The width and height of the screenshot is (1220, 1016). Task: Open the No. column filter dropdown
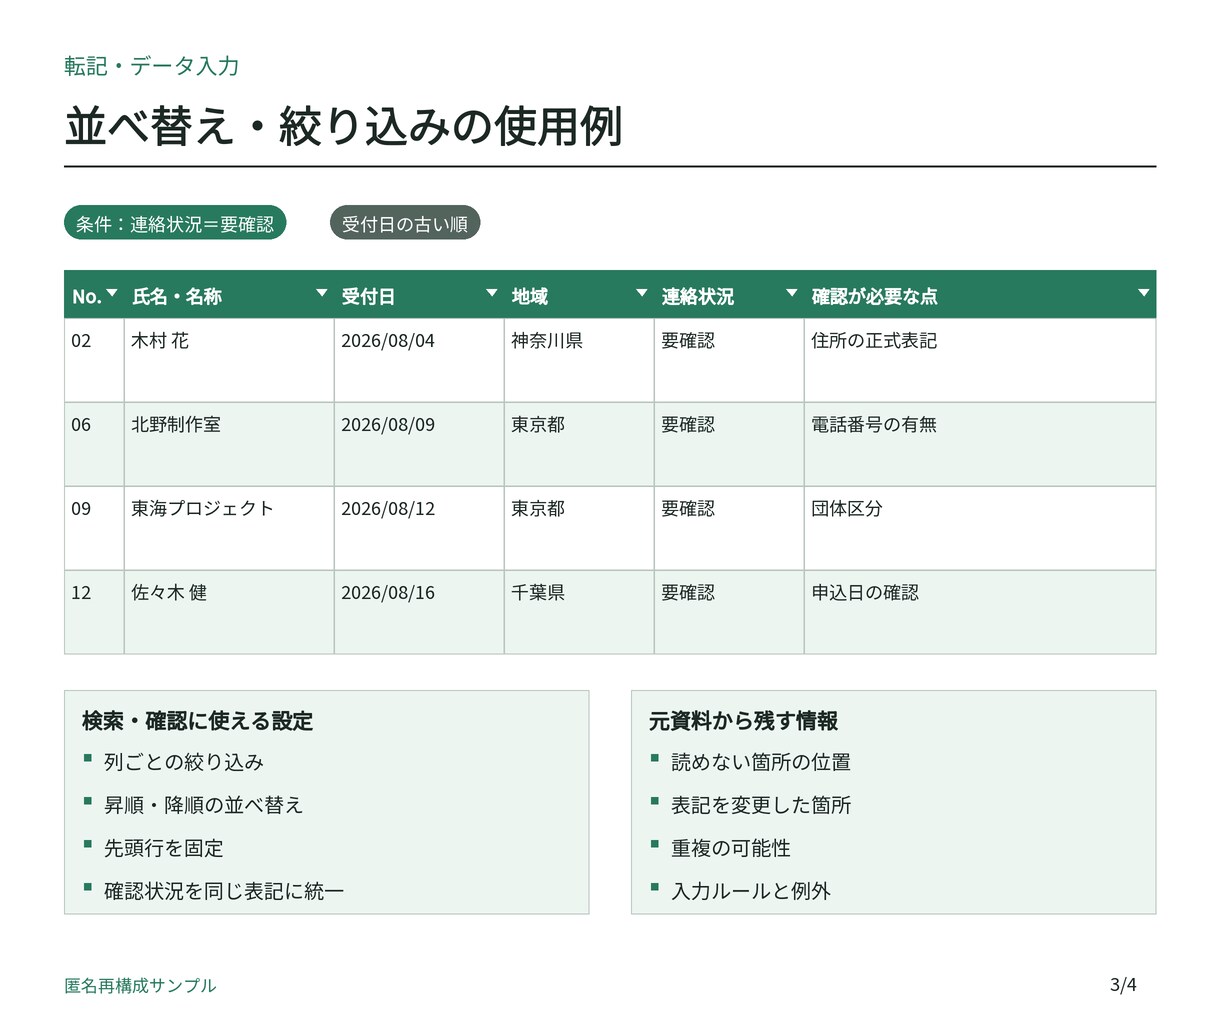111,293
